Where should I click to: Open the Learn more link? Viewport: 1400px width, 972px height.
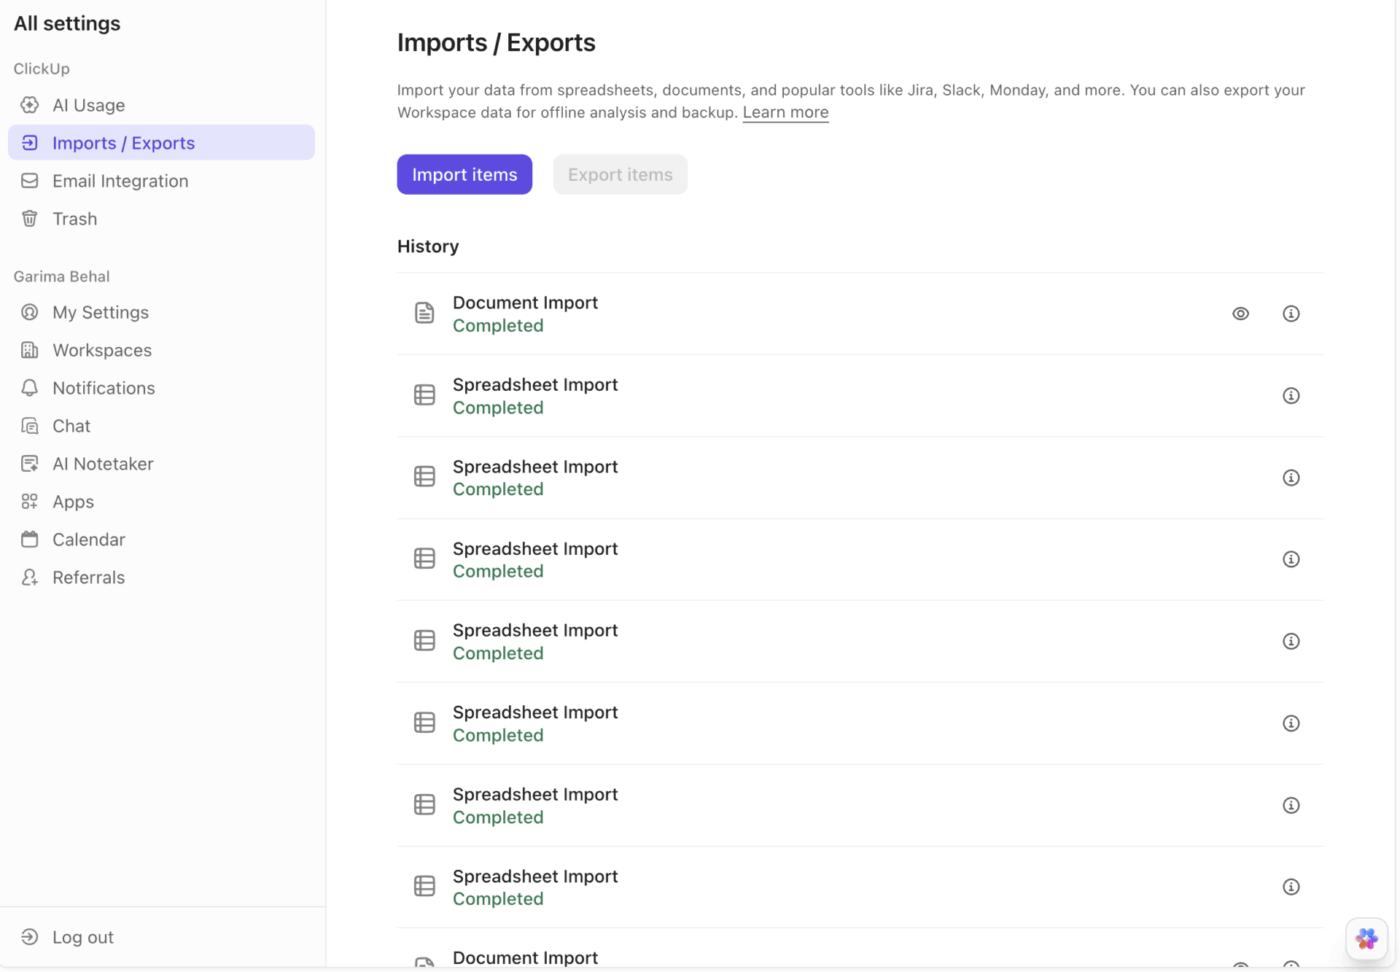pos(785,113)
